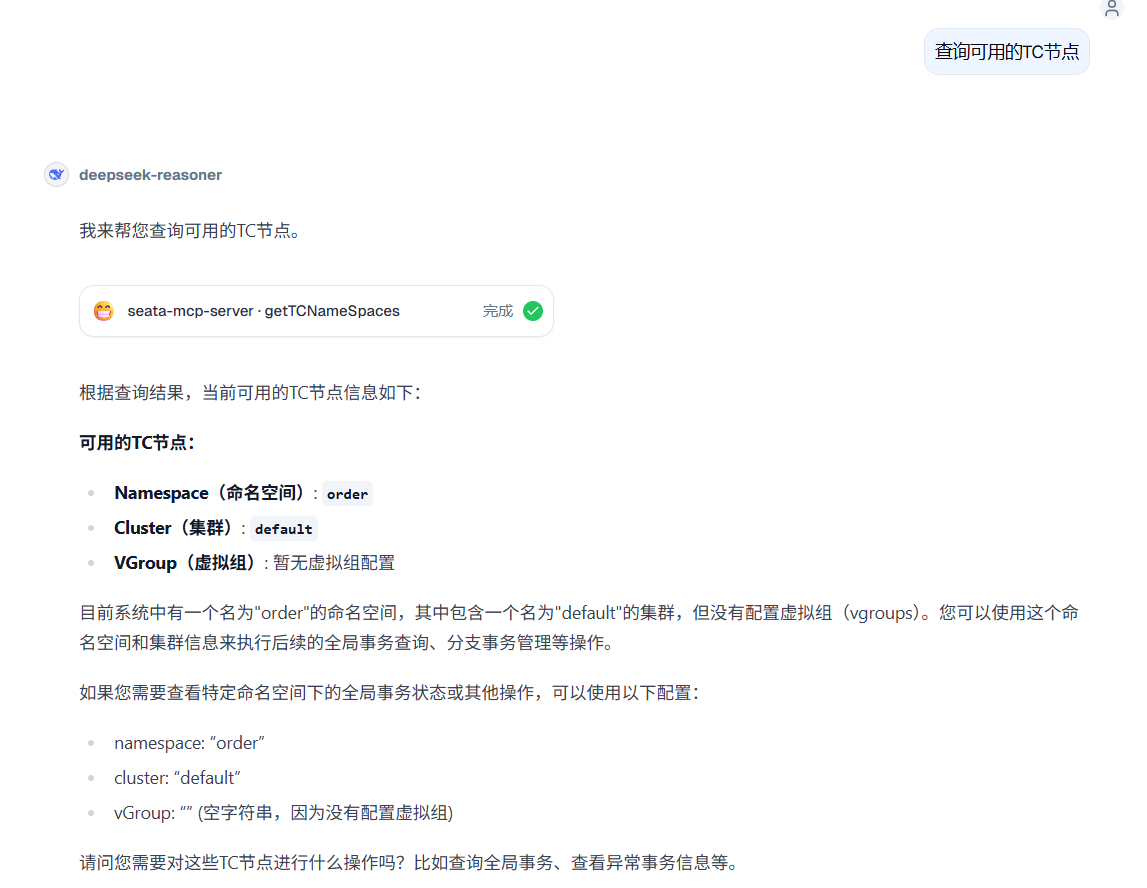Viewport: 1147px width, 888px height.
Task: Expand the seata-mcp-server getTCNameSpaces tool call
Action: (264, 311)
